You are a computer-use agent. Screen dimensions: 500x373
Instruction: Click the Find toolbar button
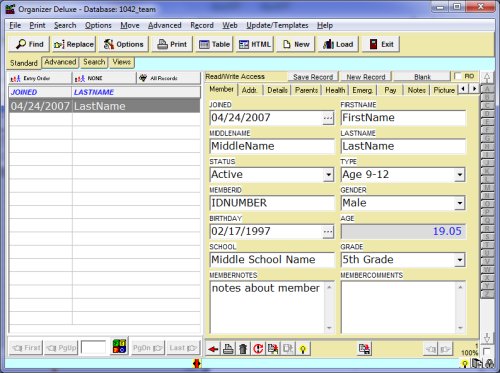pyautogui.click(x=29, y=44)
